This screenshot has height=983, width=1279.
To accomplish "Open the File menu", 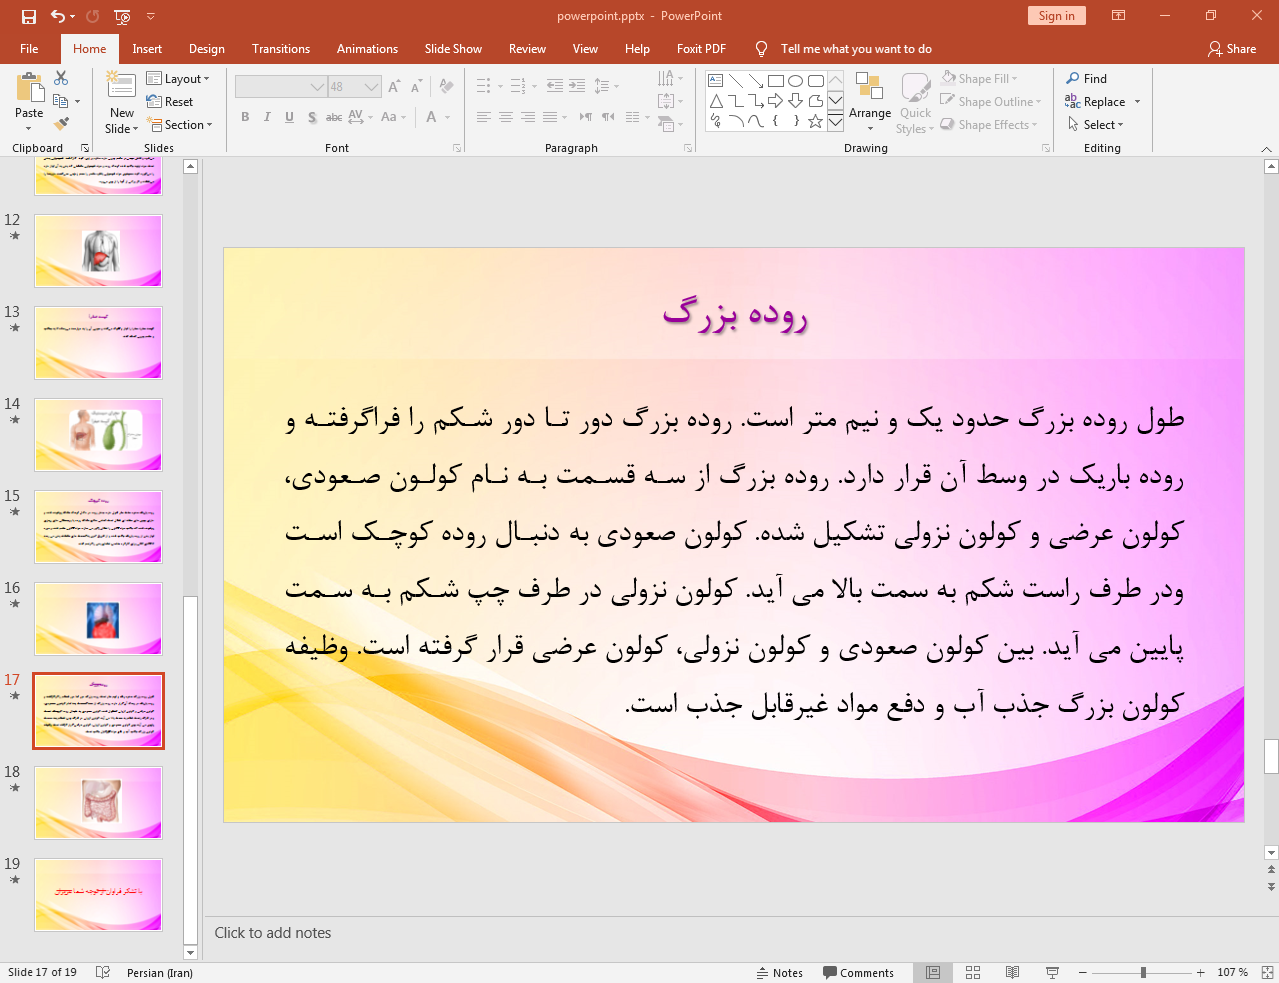I will pos(29,49).
